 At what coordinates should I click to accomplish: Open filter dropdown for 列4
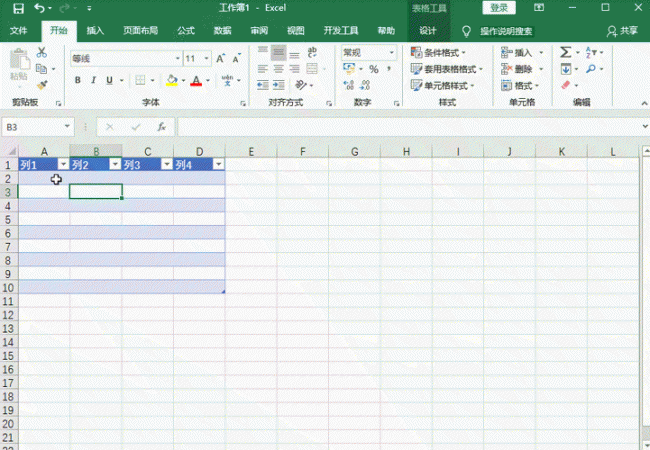[x=218, y=165]
